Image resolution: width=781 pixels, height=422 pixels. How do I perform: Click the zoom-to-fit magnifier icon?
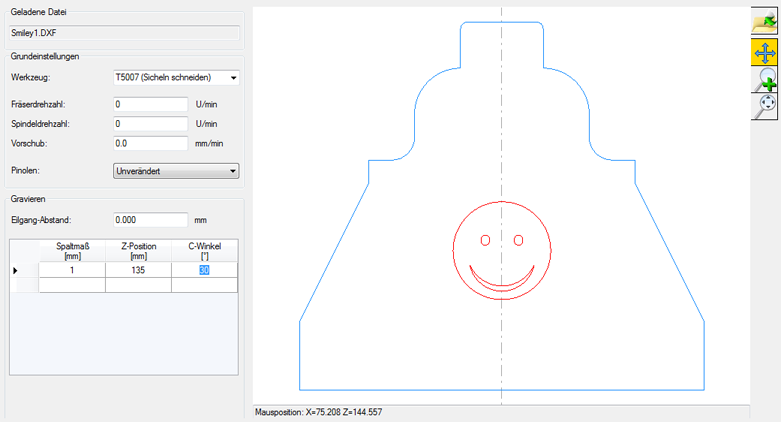[765, 106]
